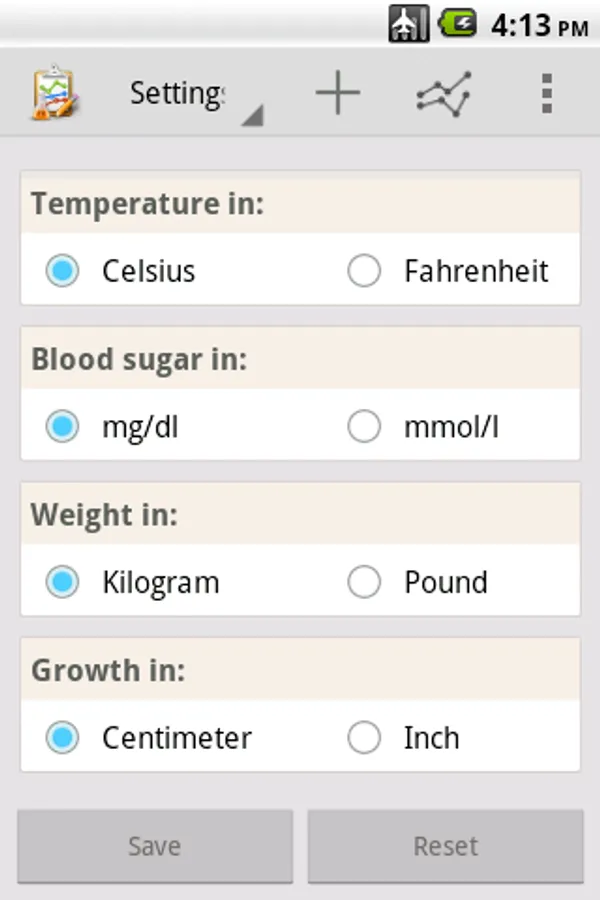Image resolution: width=600 pixels, height=900 pixels.
Task: Select Kilogram as weight unit
Action: tap(62, 583)
